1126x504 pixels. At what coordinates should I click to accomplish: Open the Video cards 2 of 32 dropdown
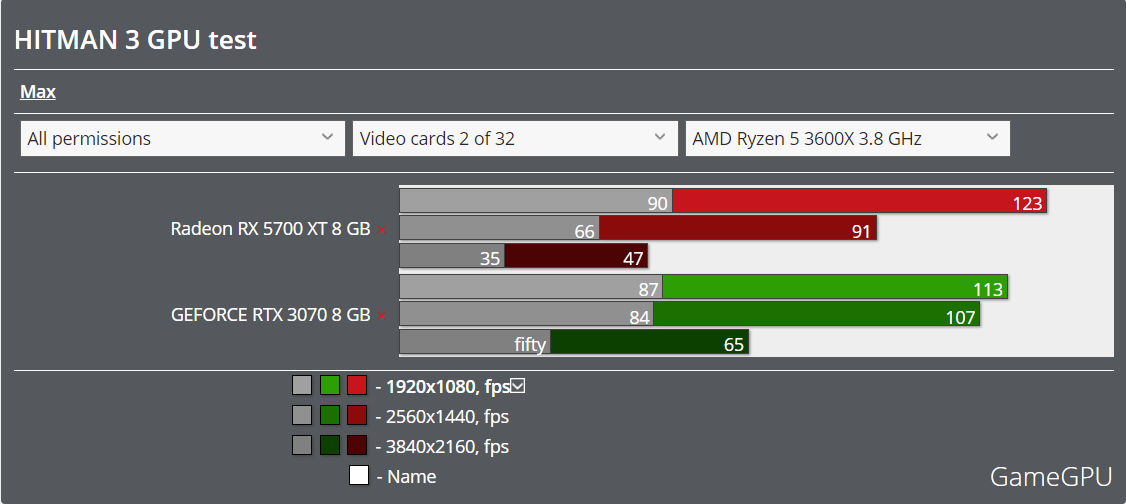(515, 139)
